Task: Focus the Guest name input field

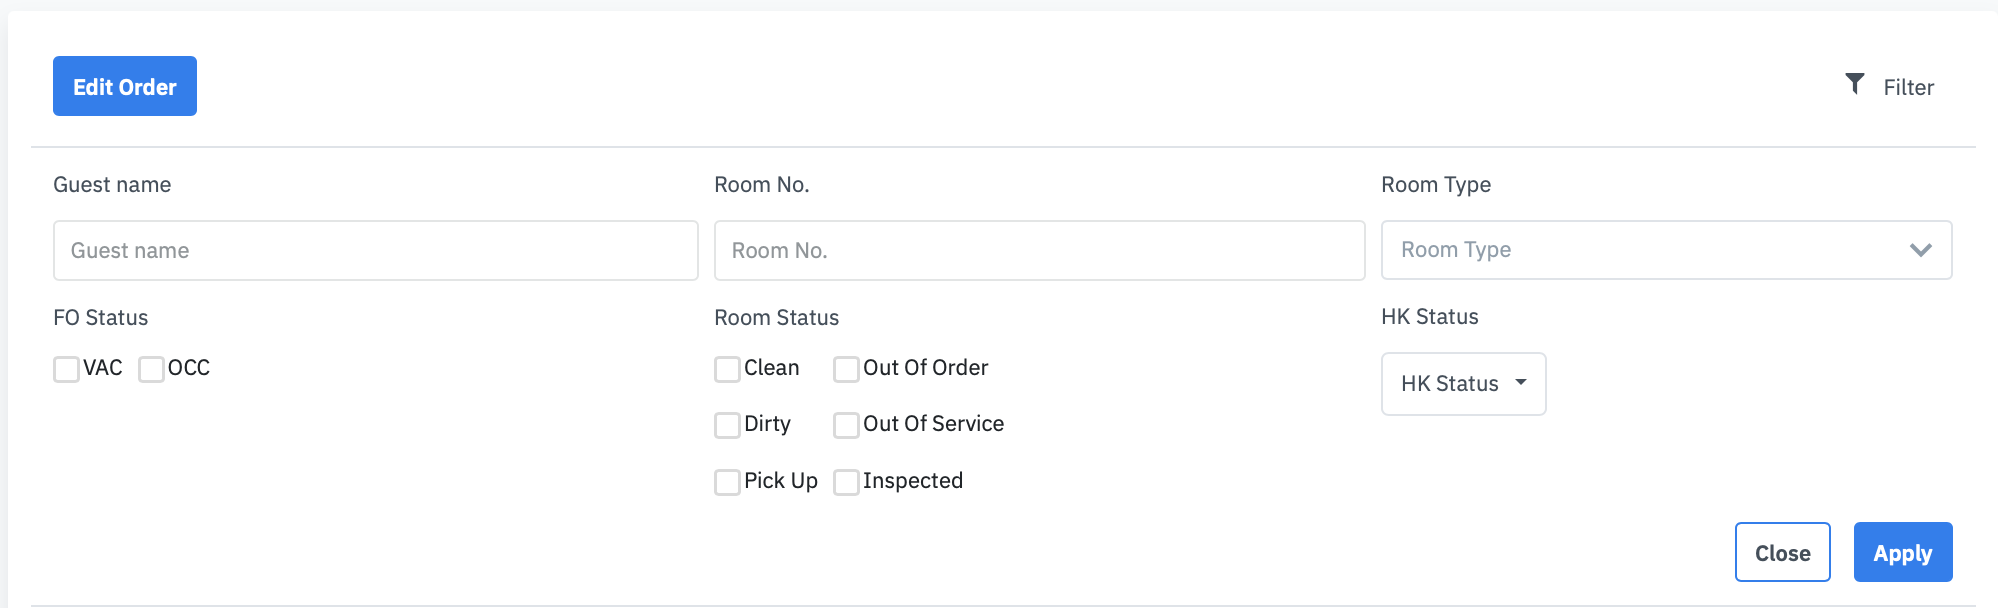Action: (x=375, y=250)
